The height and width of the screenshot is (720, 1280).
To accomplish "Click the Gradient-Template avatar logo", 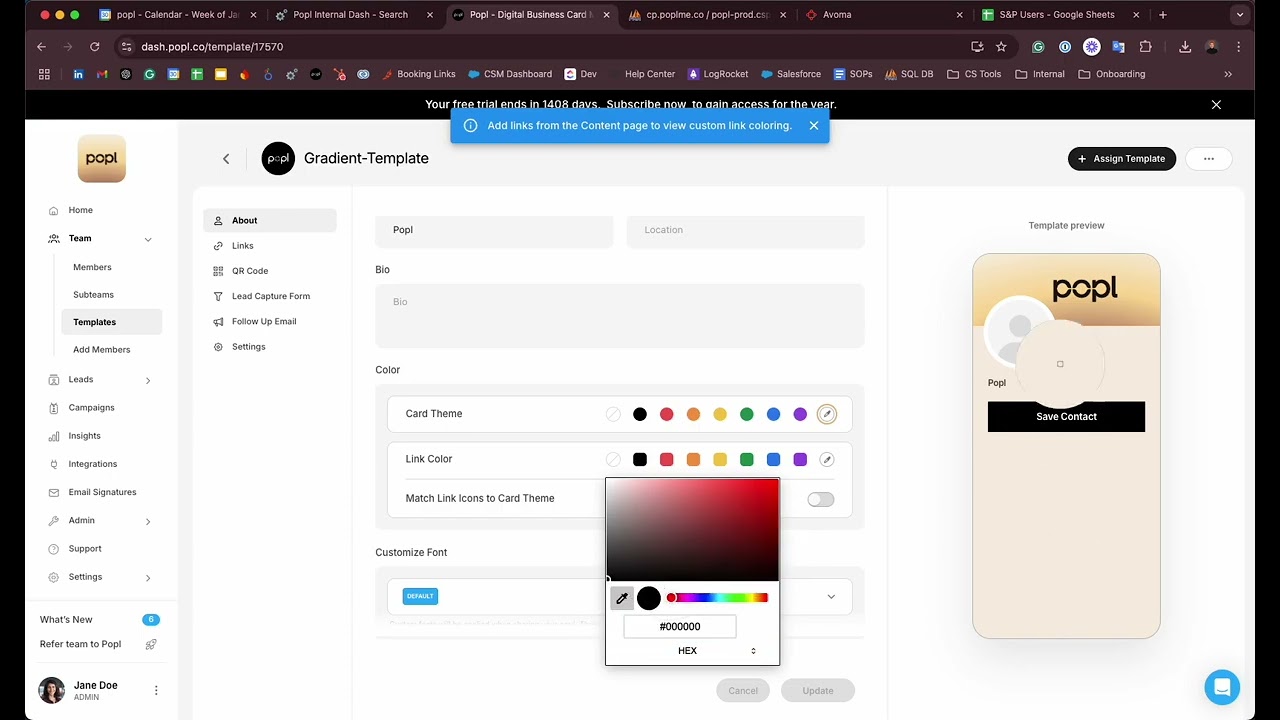I will [x=278, y=159].
